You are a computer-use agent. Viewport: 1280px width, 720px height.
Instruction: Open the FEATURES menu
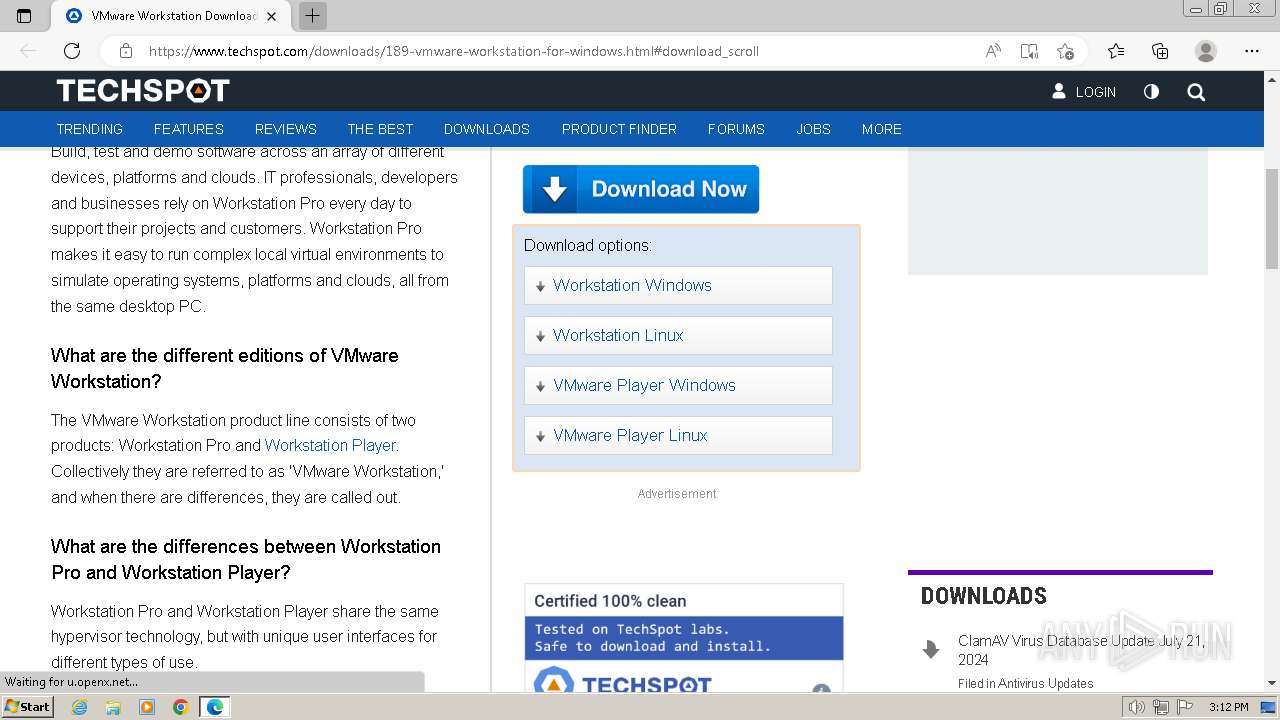pos(189,129)
